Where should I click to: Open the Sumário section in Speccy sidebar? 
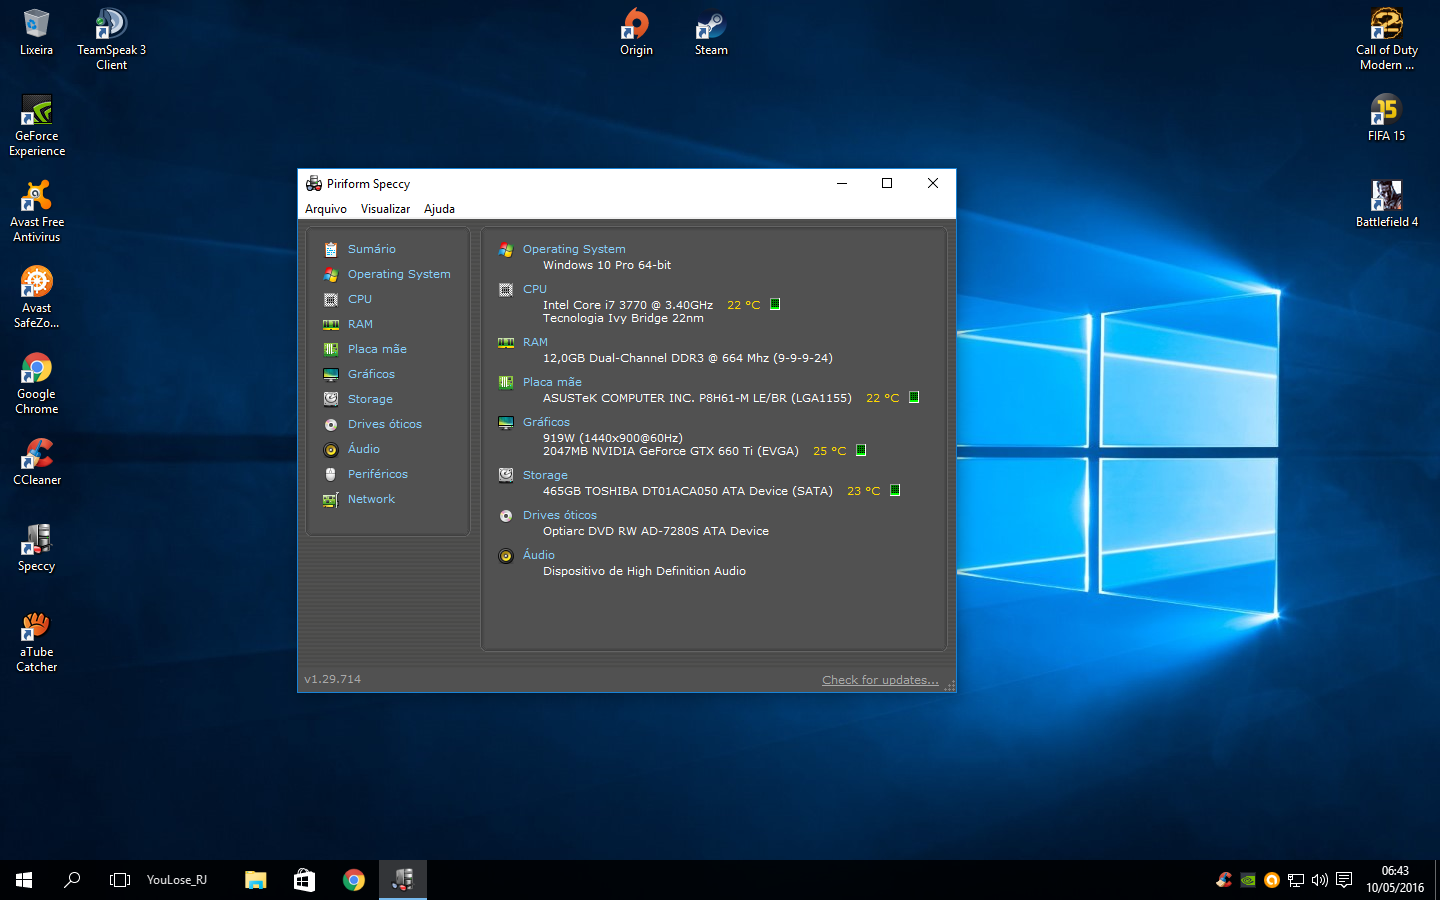tap(371, 249)
